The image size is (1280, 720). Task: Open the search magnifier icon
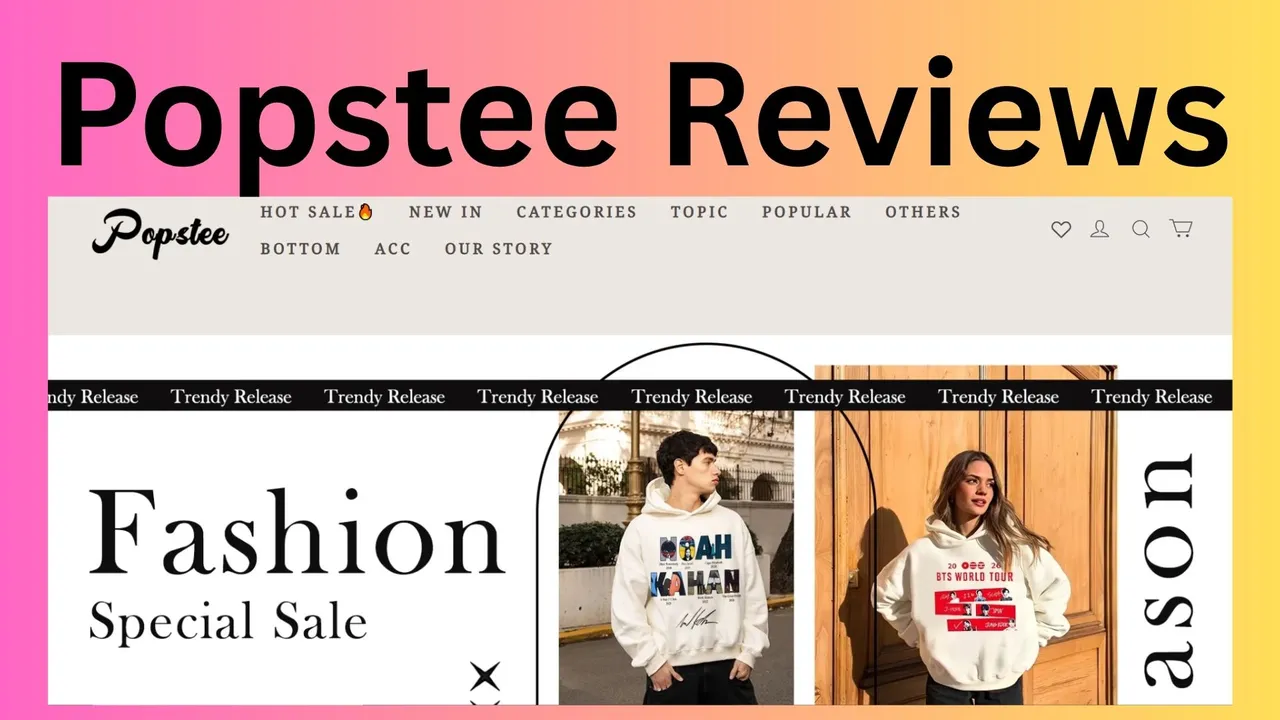click(1141, 229)
